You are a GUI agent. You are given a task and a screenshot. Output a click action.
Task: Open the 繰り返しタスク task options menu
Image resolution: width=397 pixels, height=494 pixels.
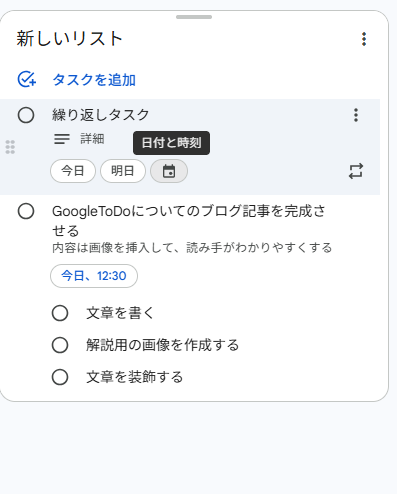click(x=356, y=115)
